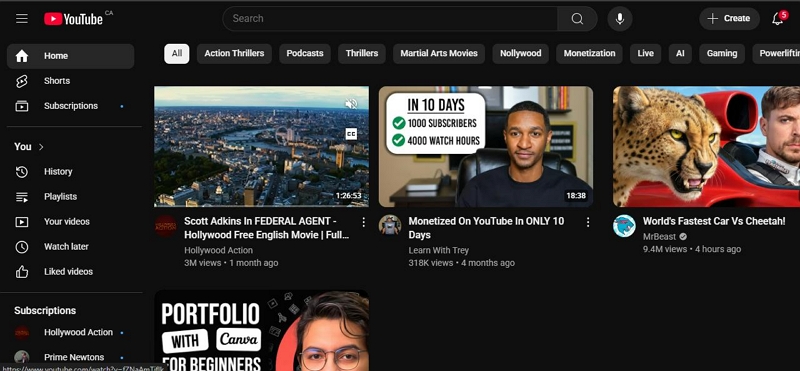Screen dimensions: 800x371
Task: Open the hamburger guide menu
Action: 21,19
